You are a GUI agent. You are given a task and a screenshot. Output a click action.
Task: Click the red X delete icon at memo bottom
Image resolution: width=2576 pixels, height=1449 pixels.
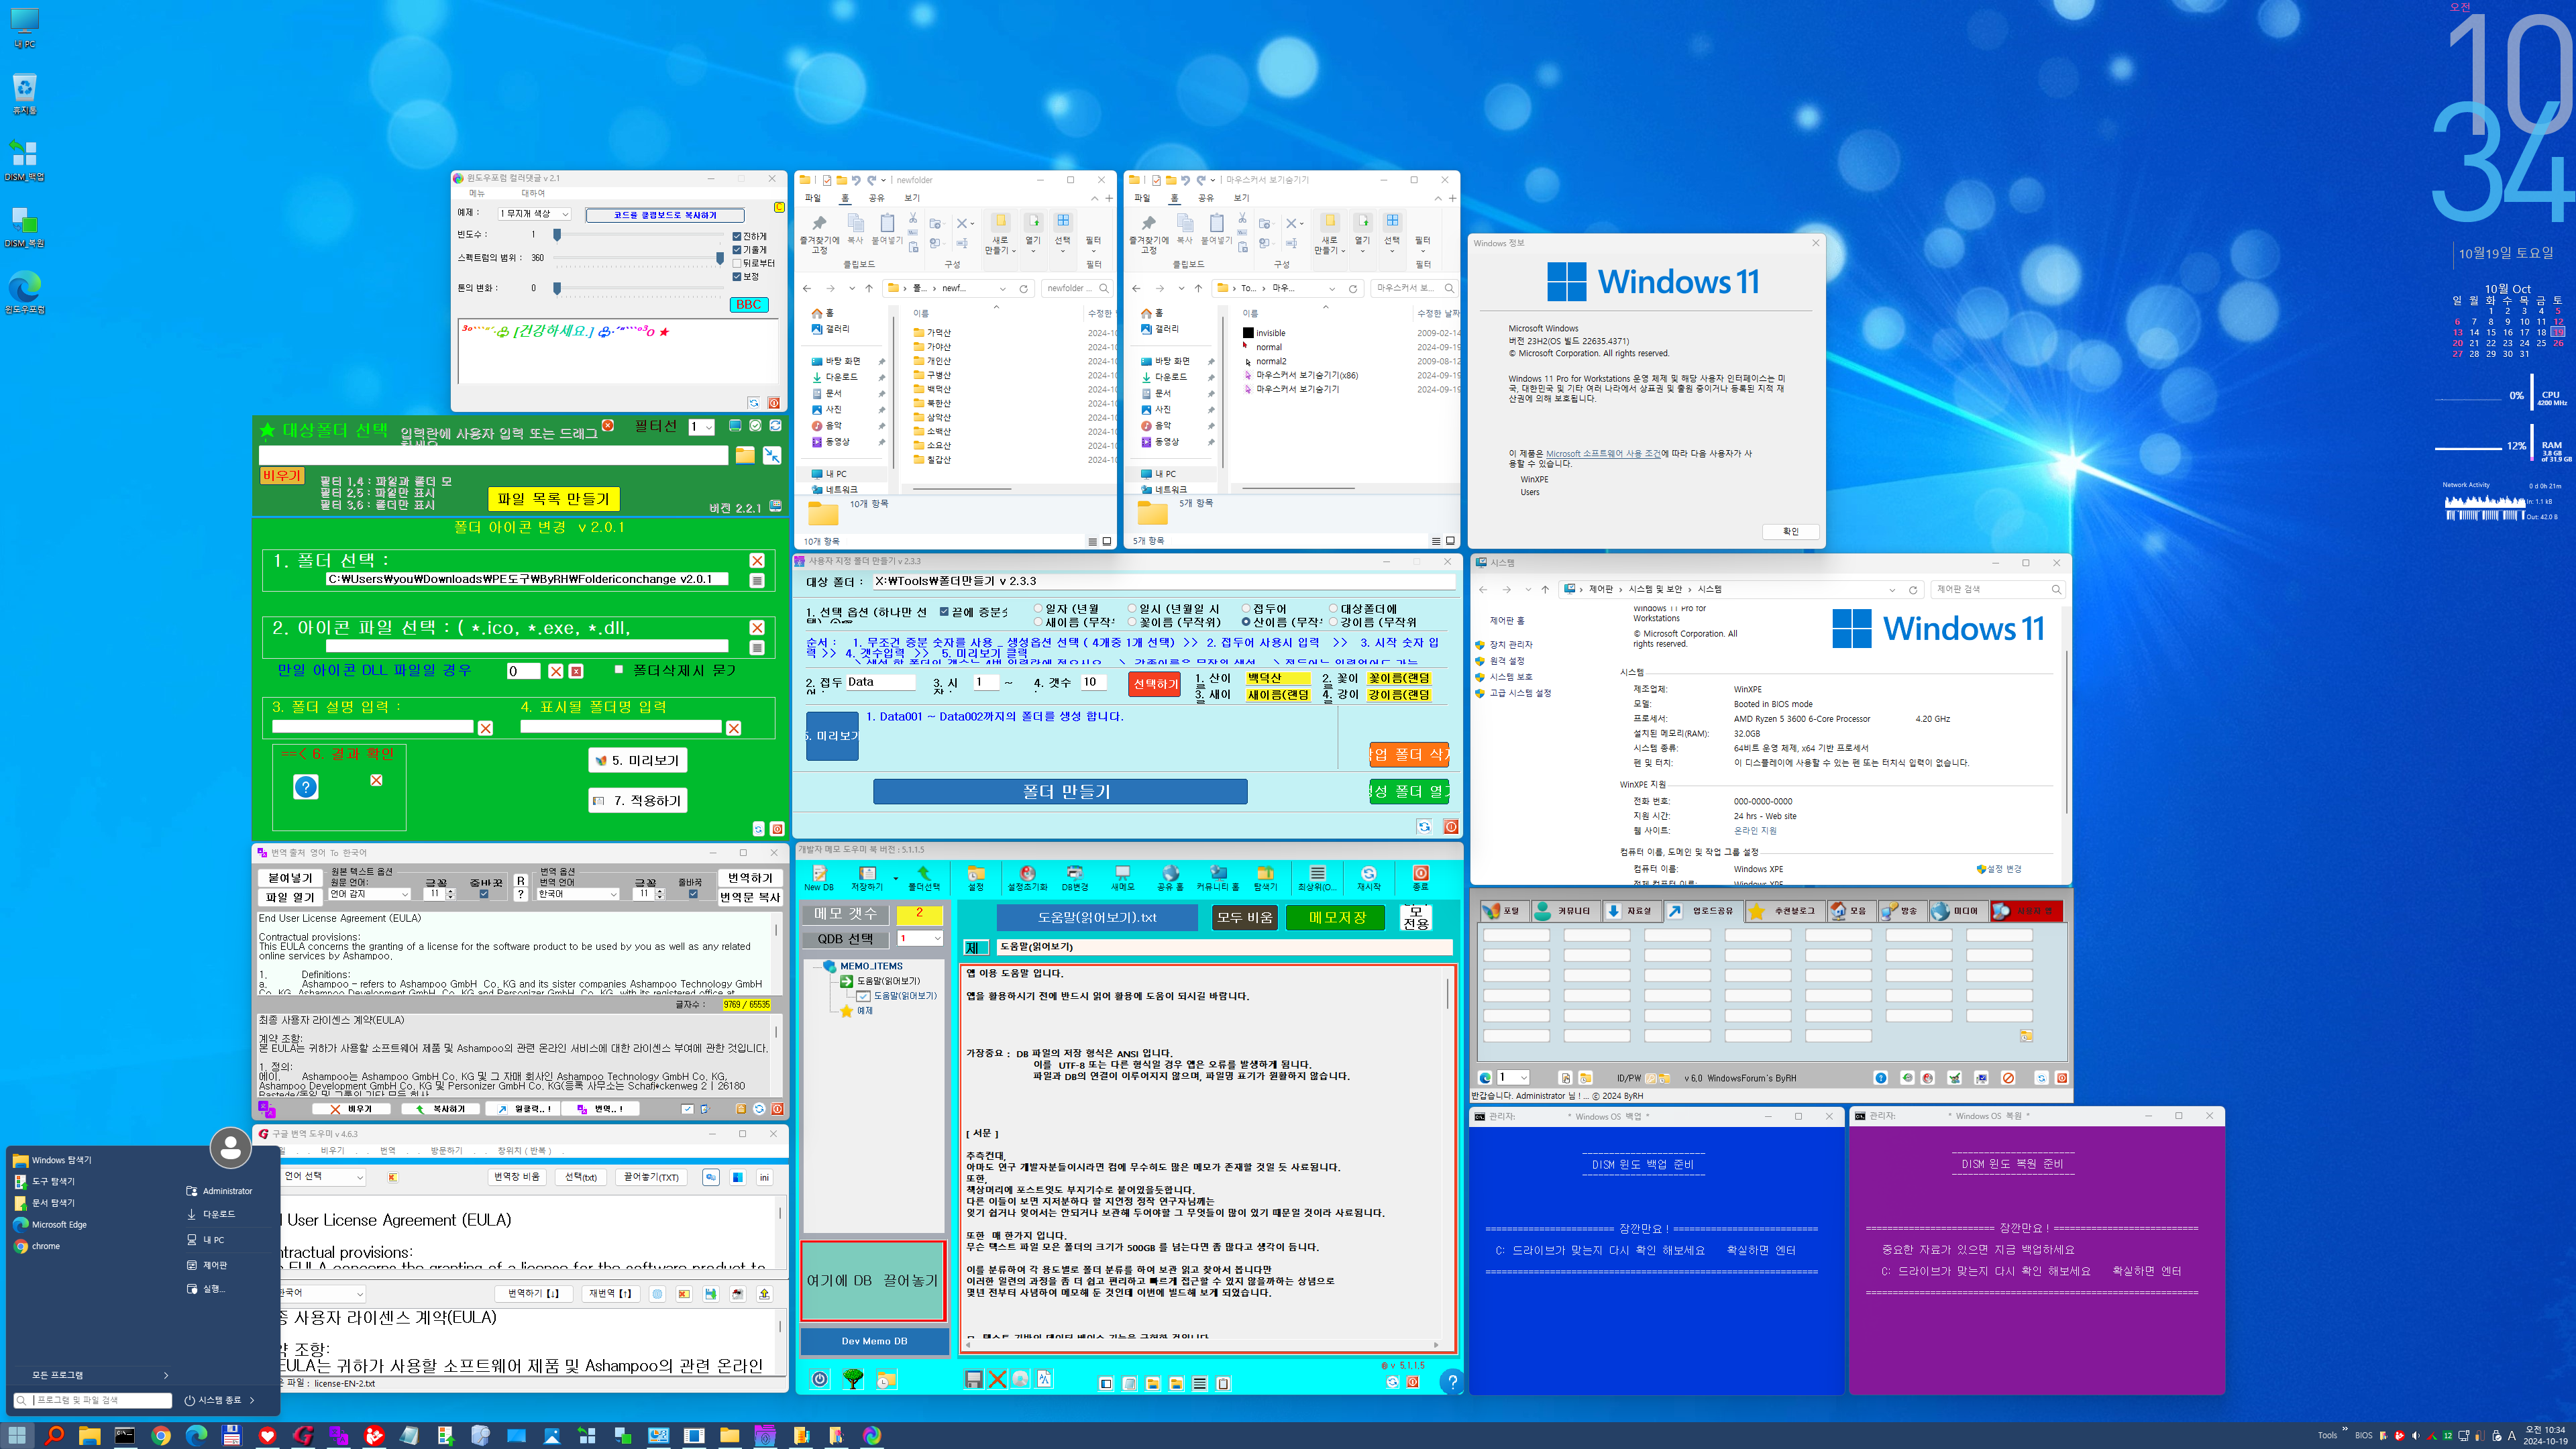coord(997,1379)
